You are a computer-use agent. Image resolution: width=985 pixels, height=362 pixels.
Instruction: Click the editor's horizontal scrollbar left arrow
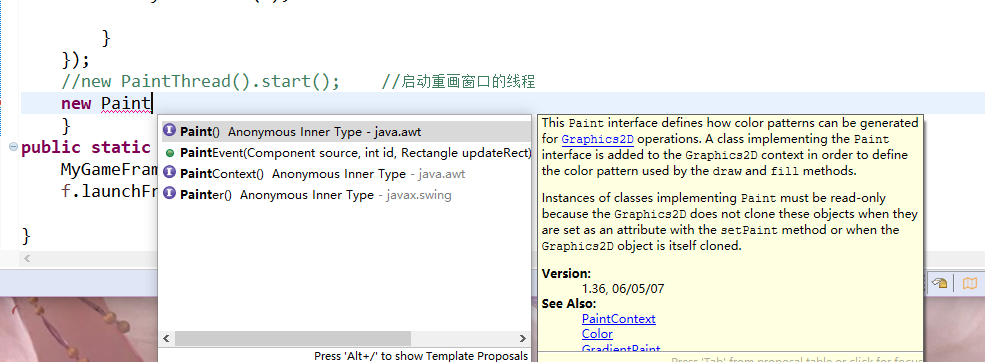point(27,258)
